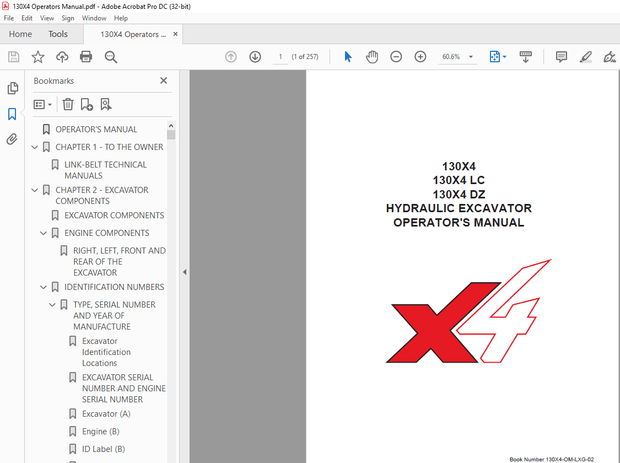
Task: Open the EXCAVATOR COMPONENTS sub-bookmark
Action: coord(114,215)
